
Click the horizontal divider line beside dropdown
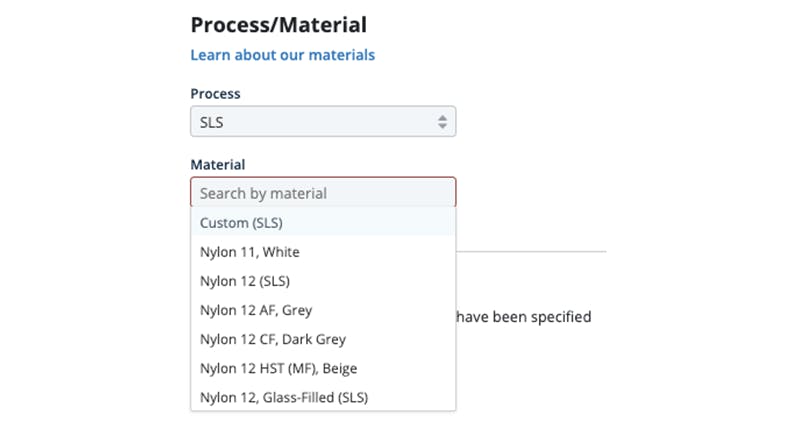pyautogui.click(x=530, y=252)
